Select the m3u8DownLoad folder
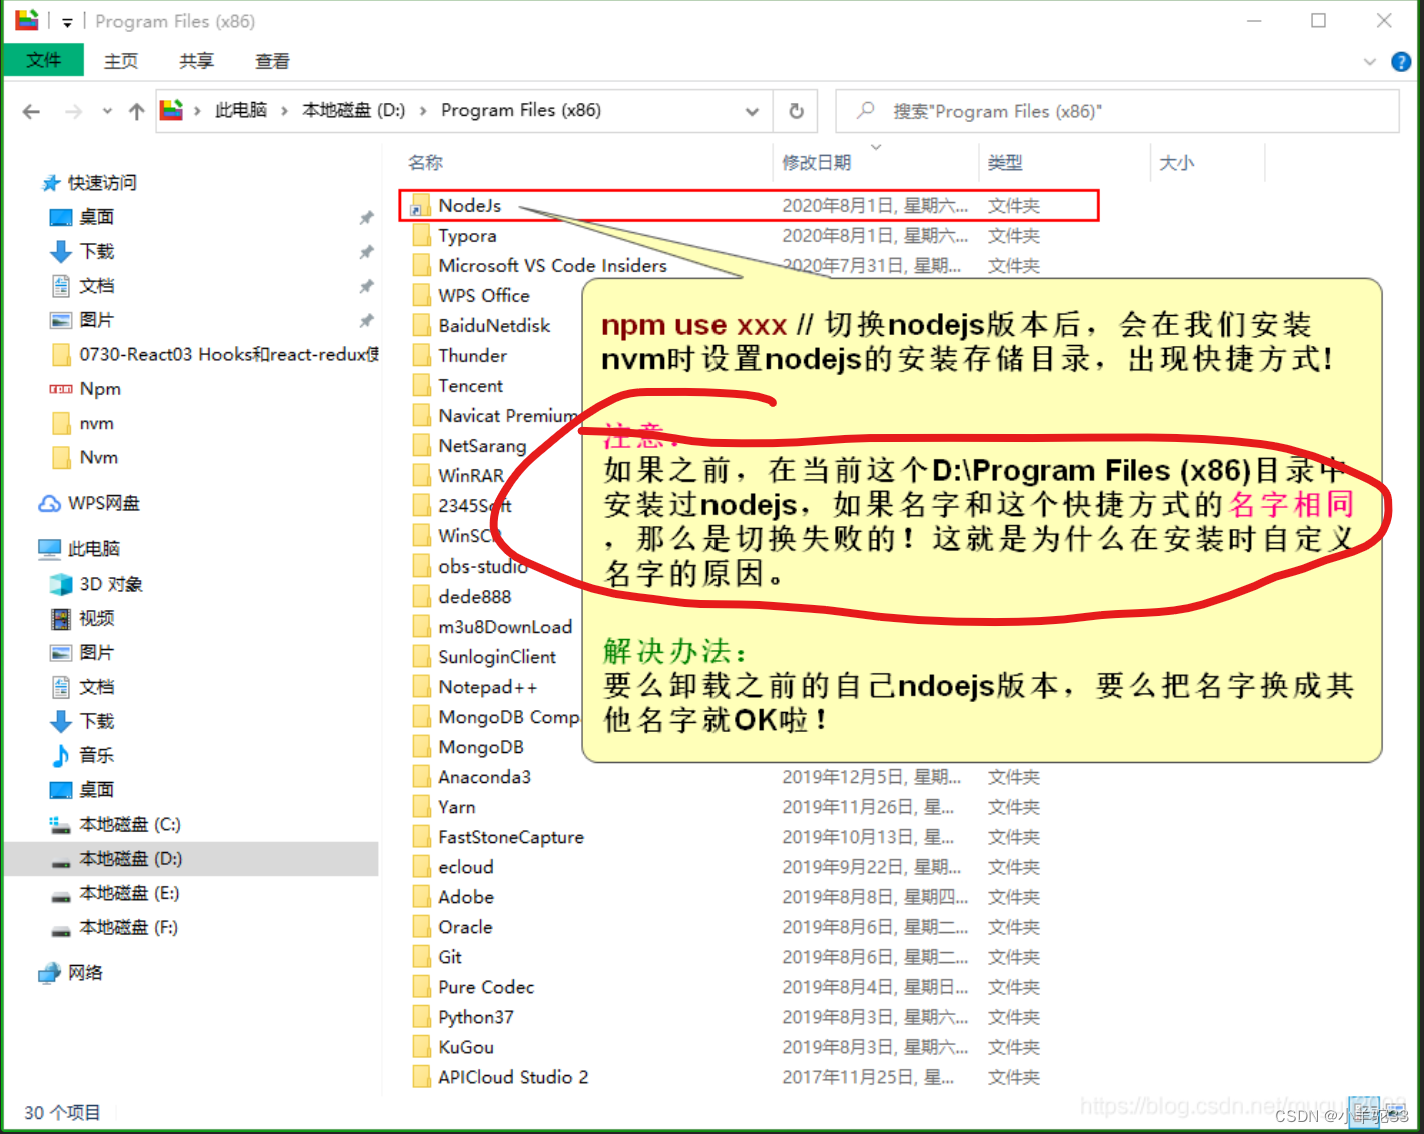Viewport: 1424px width, 1134px height. 490,626
